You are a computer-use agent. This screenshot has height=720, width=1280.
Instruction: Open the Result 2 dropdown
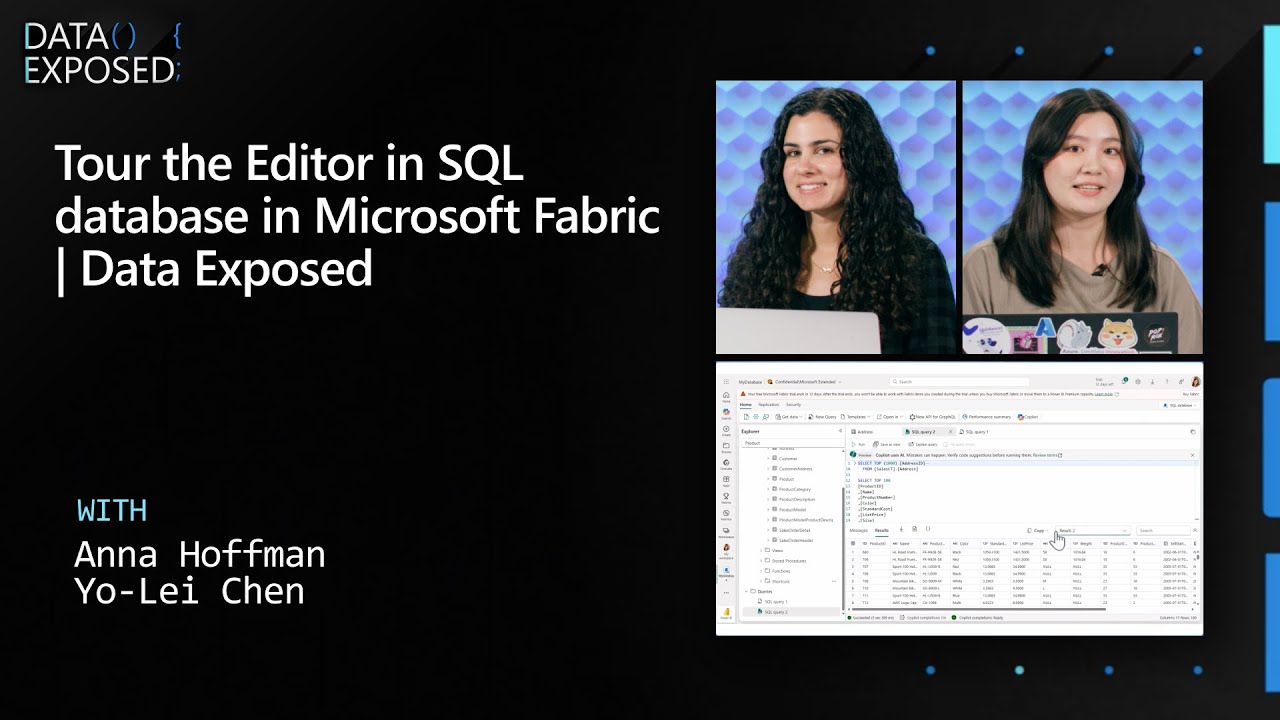coord(1092,530)
